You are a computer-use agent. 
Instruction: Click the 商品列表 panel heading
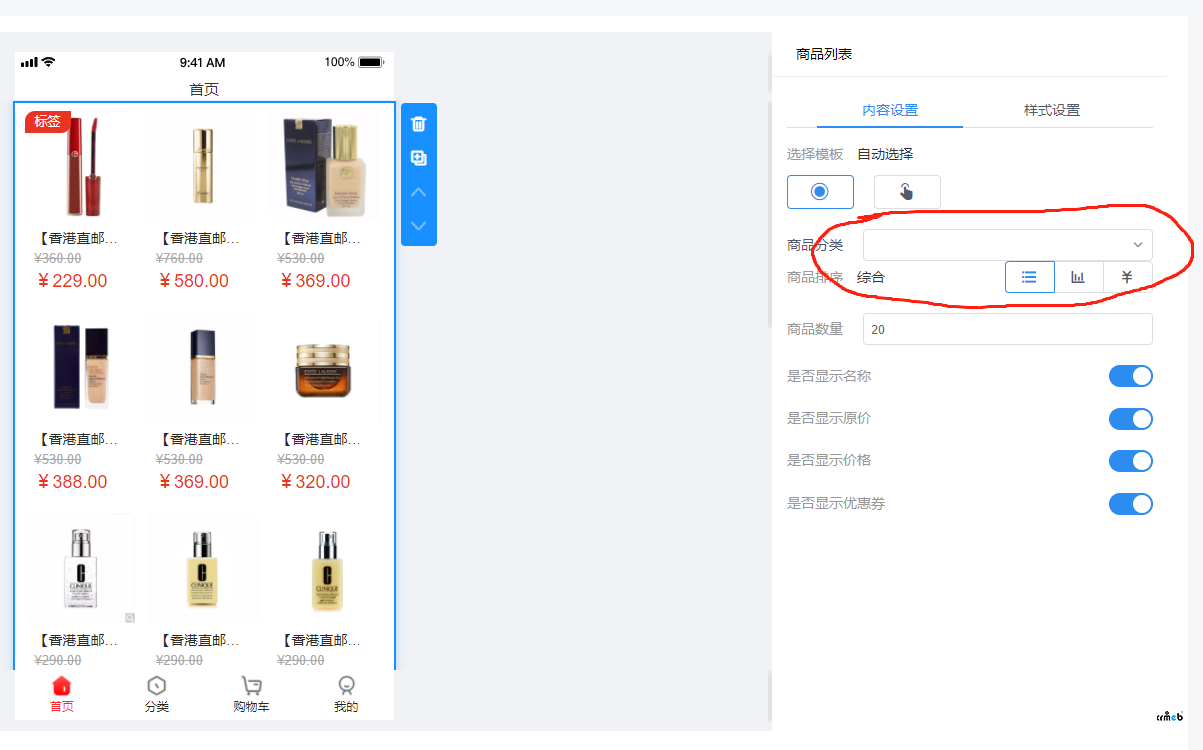(x=824, y=54)
